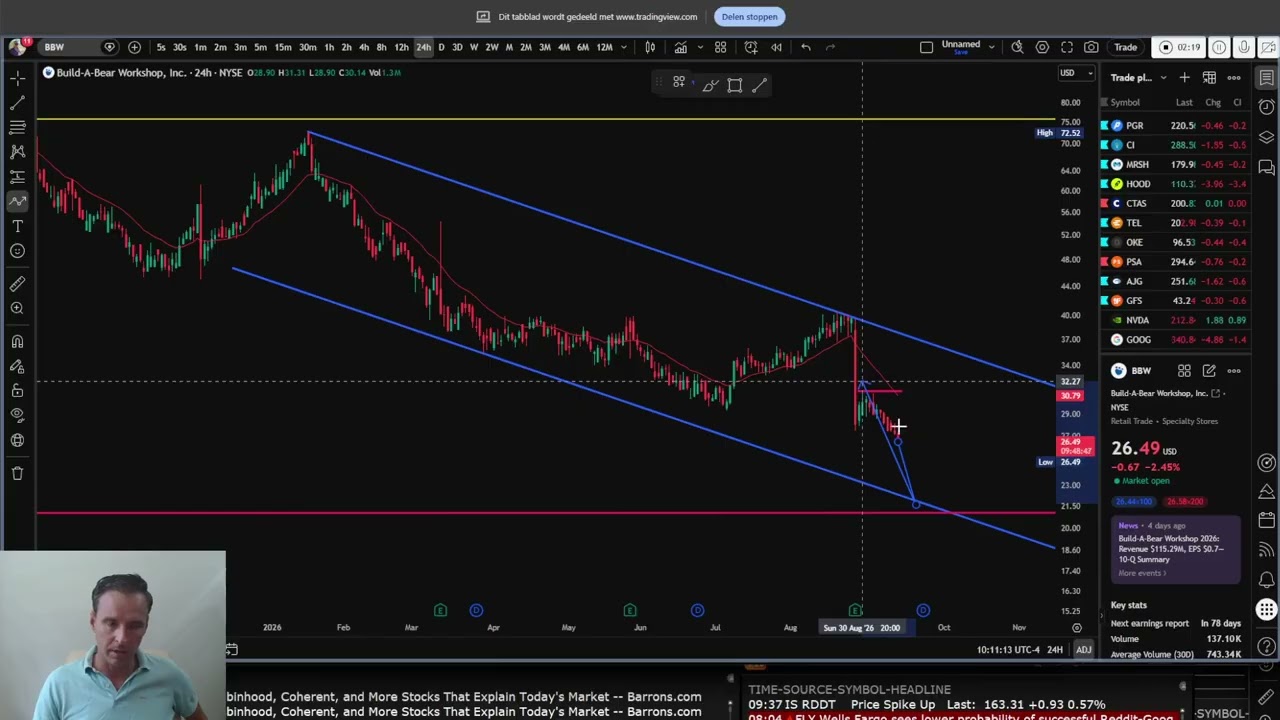Screen dimensions: 1280x720
Task: Enter fullscreen chart mode
Action: [1067, 47]
